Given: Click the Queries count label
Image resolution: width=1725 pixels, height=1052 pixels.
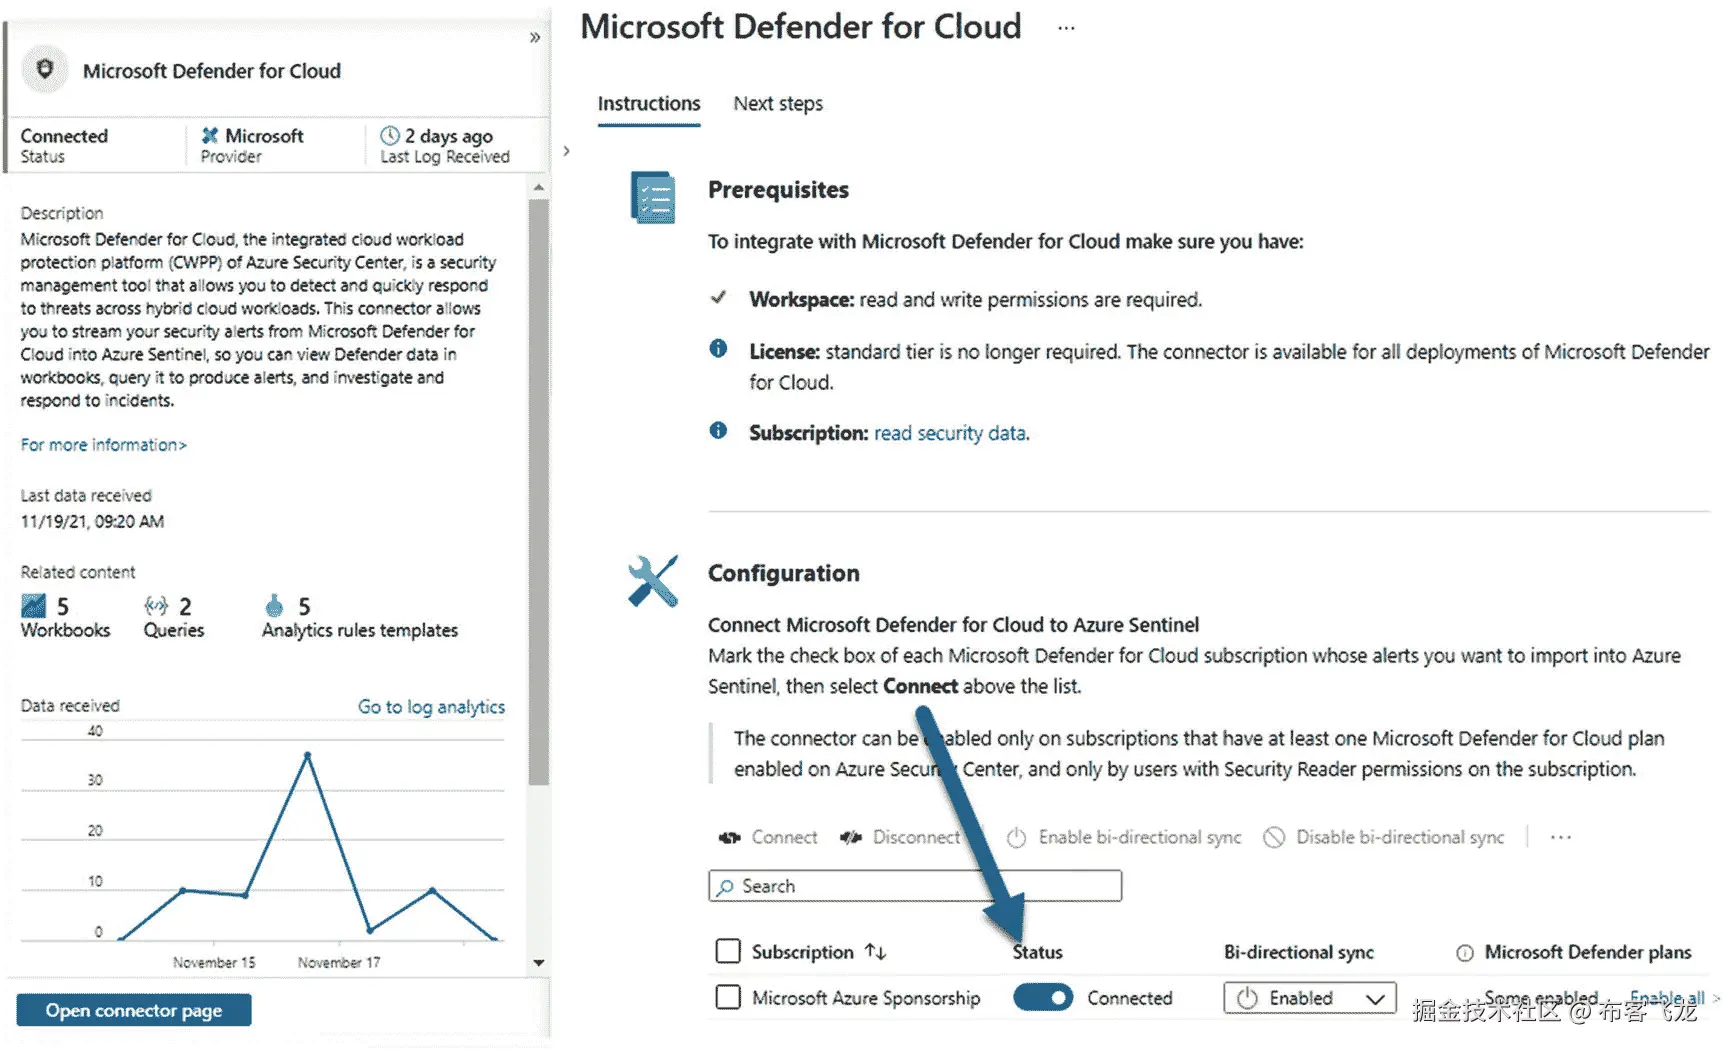Looking at the screenshot, I should click(x=174, y=631).
